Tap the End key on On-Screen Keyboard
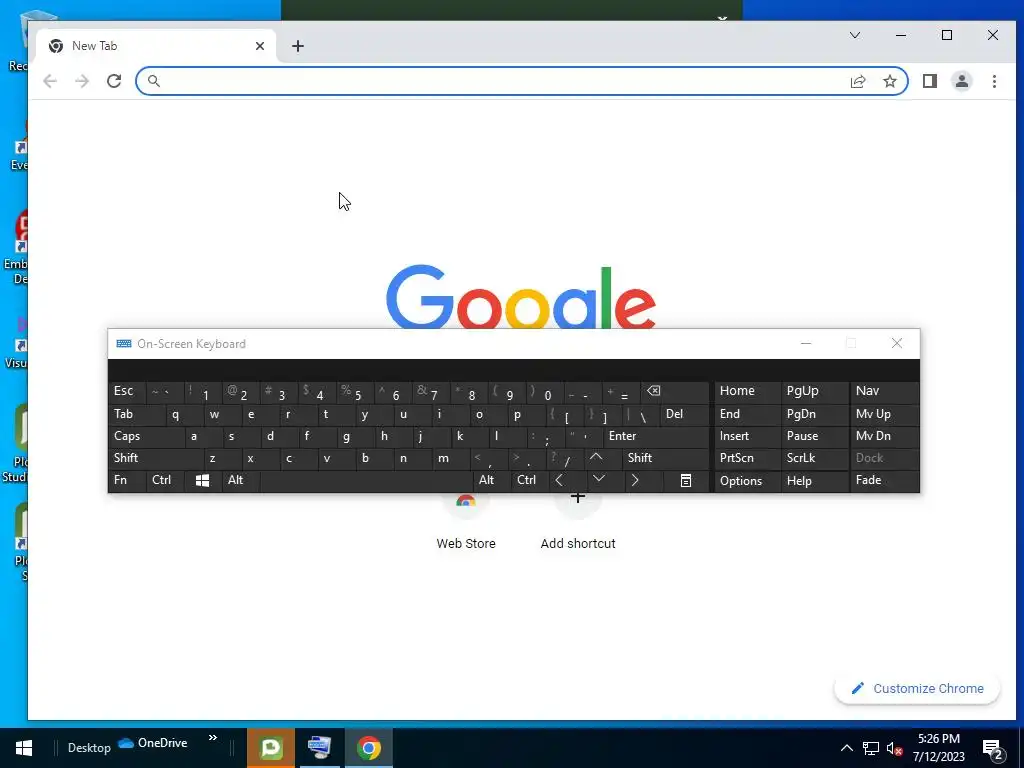 (747, 415)
